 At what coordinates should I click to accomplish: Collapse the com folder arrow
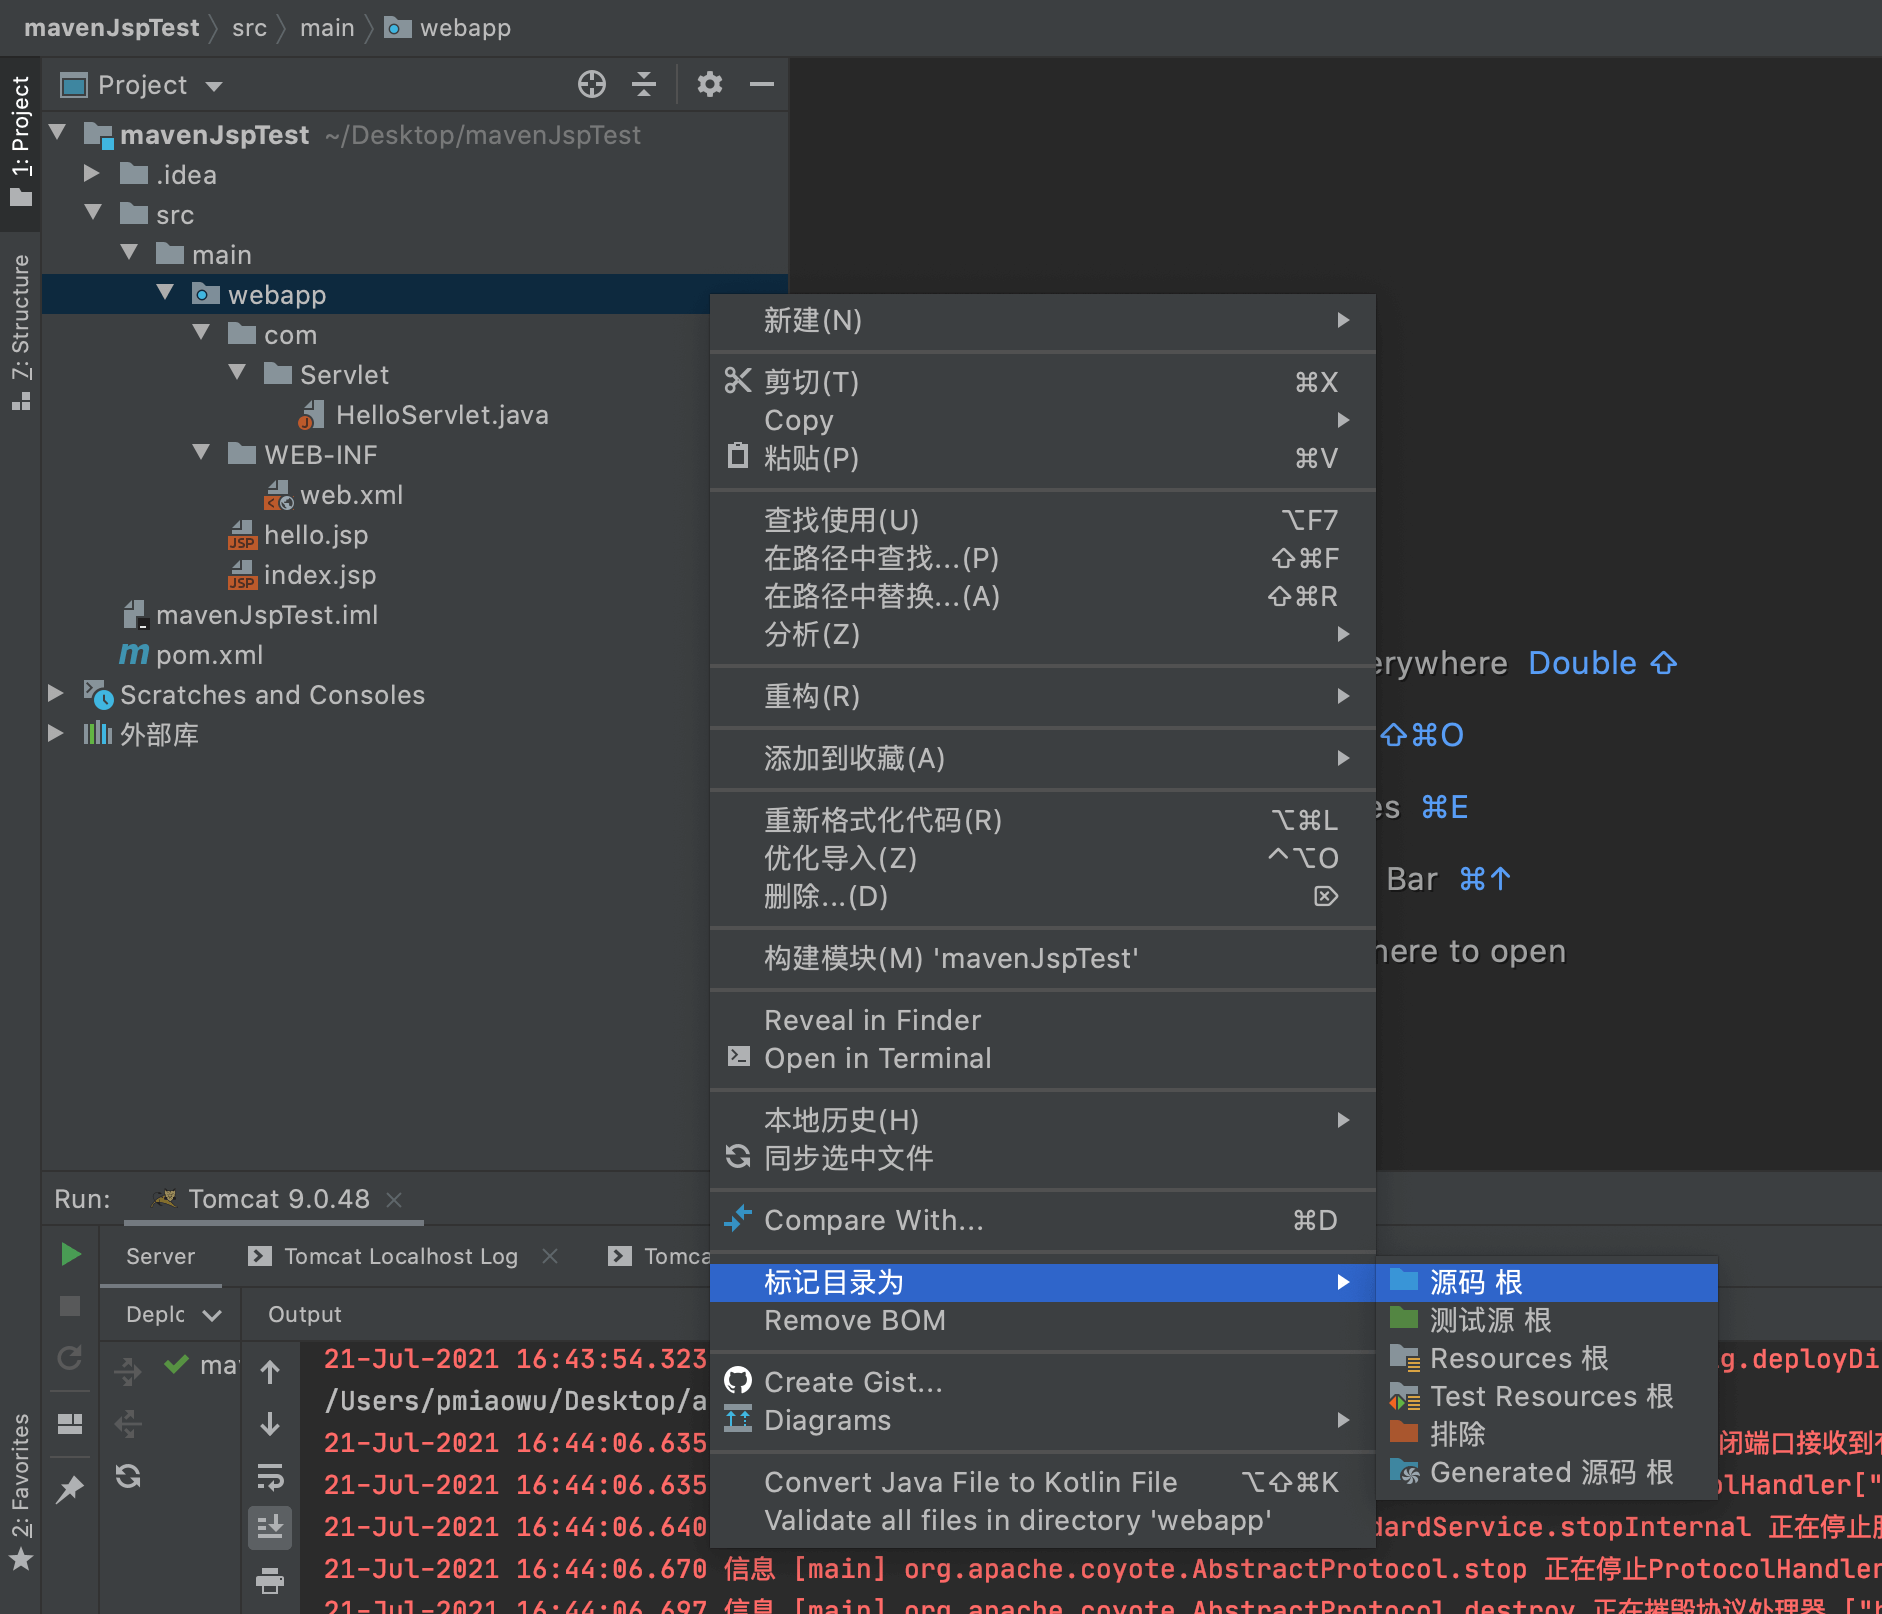(202, 332)
